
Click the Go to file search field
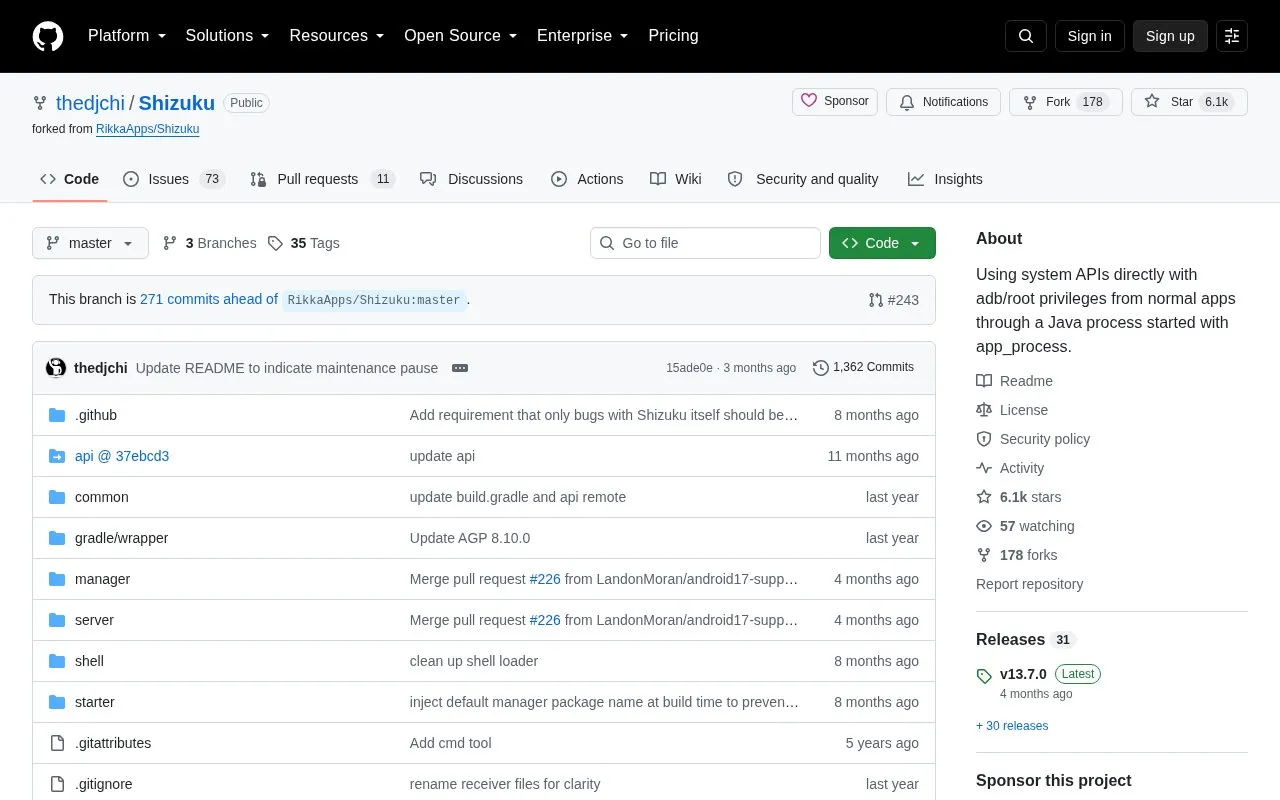705,243
